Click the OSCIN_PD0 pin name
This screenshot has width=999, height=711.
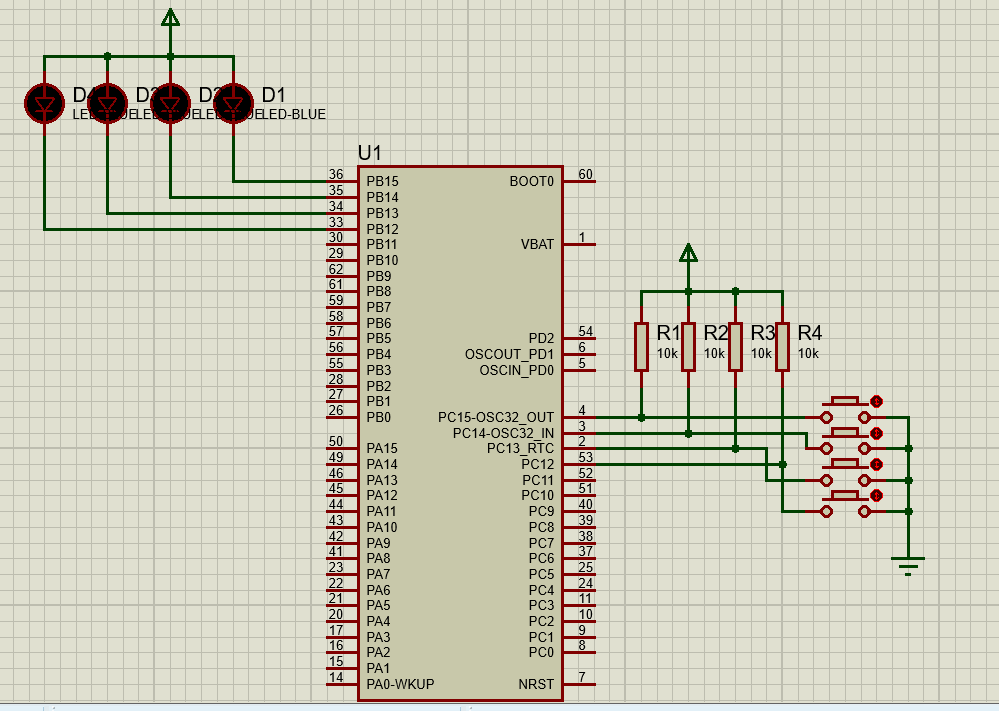517,370
